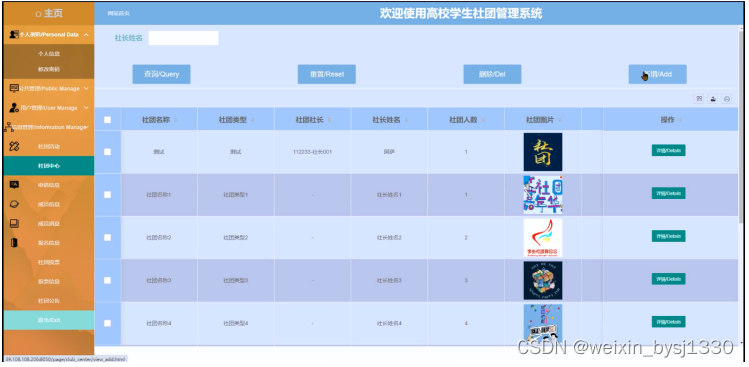Click the 社长姓名 search input field

tap(183, 38)
